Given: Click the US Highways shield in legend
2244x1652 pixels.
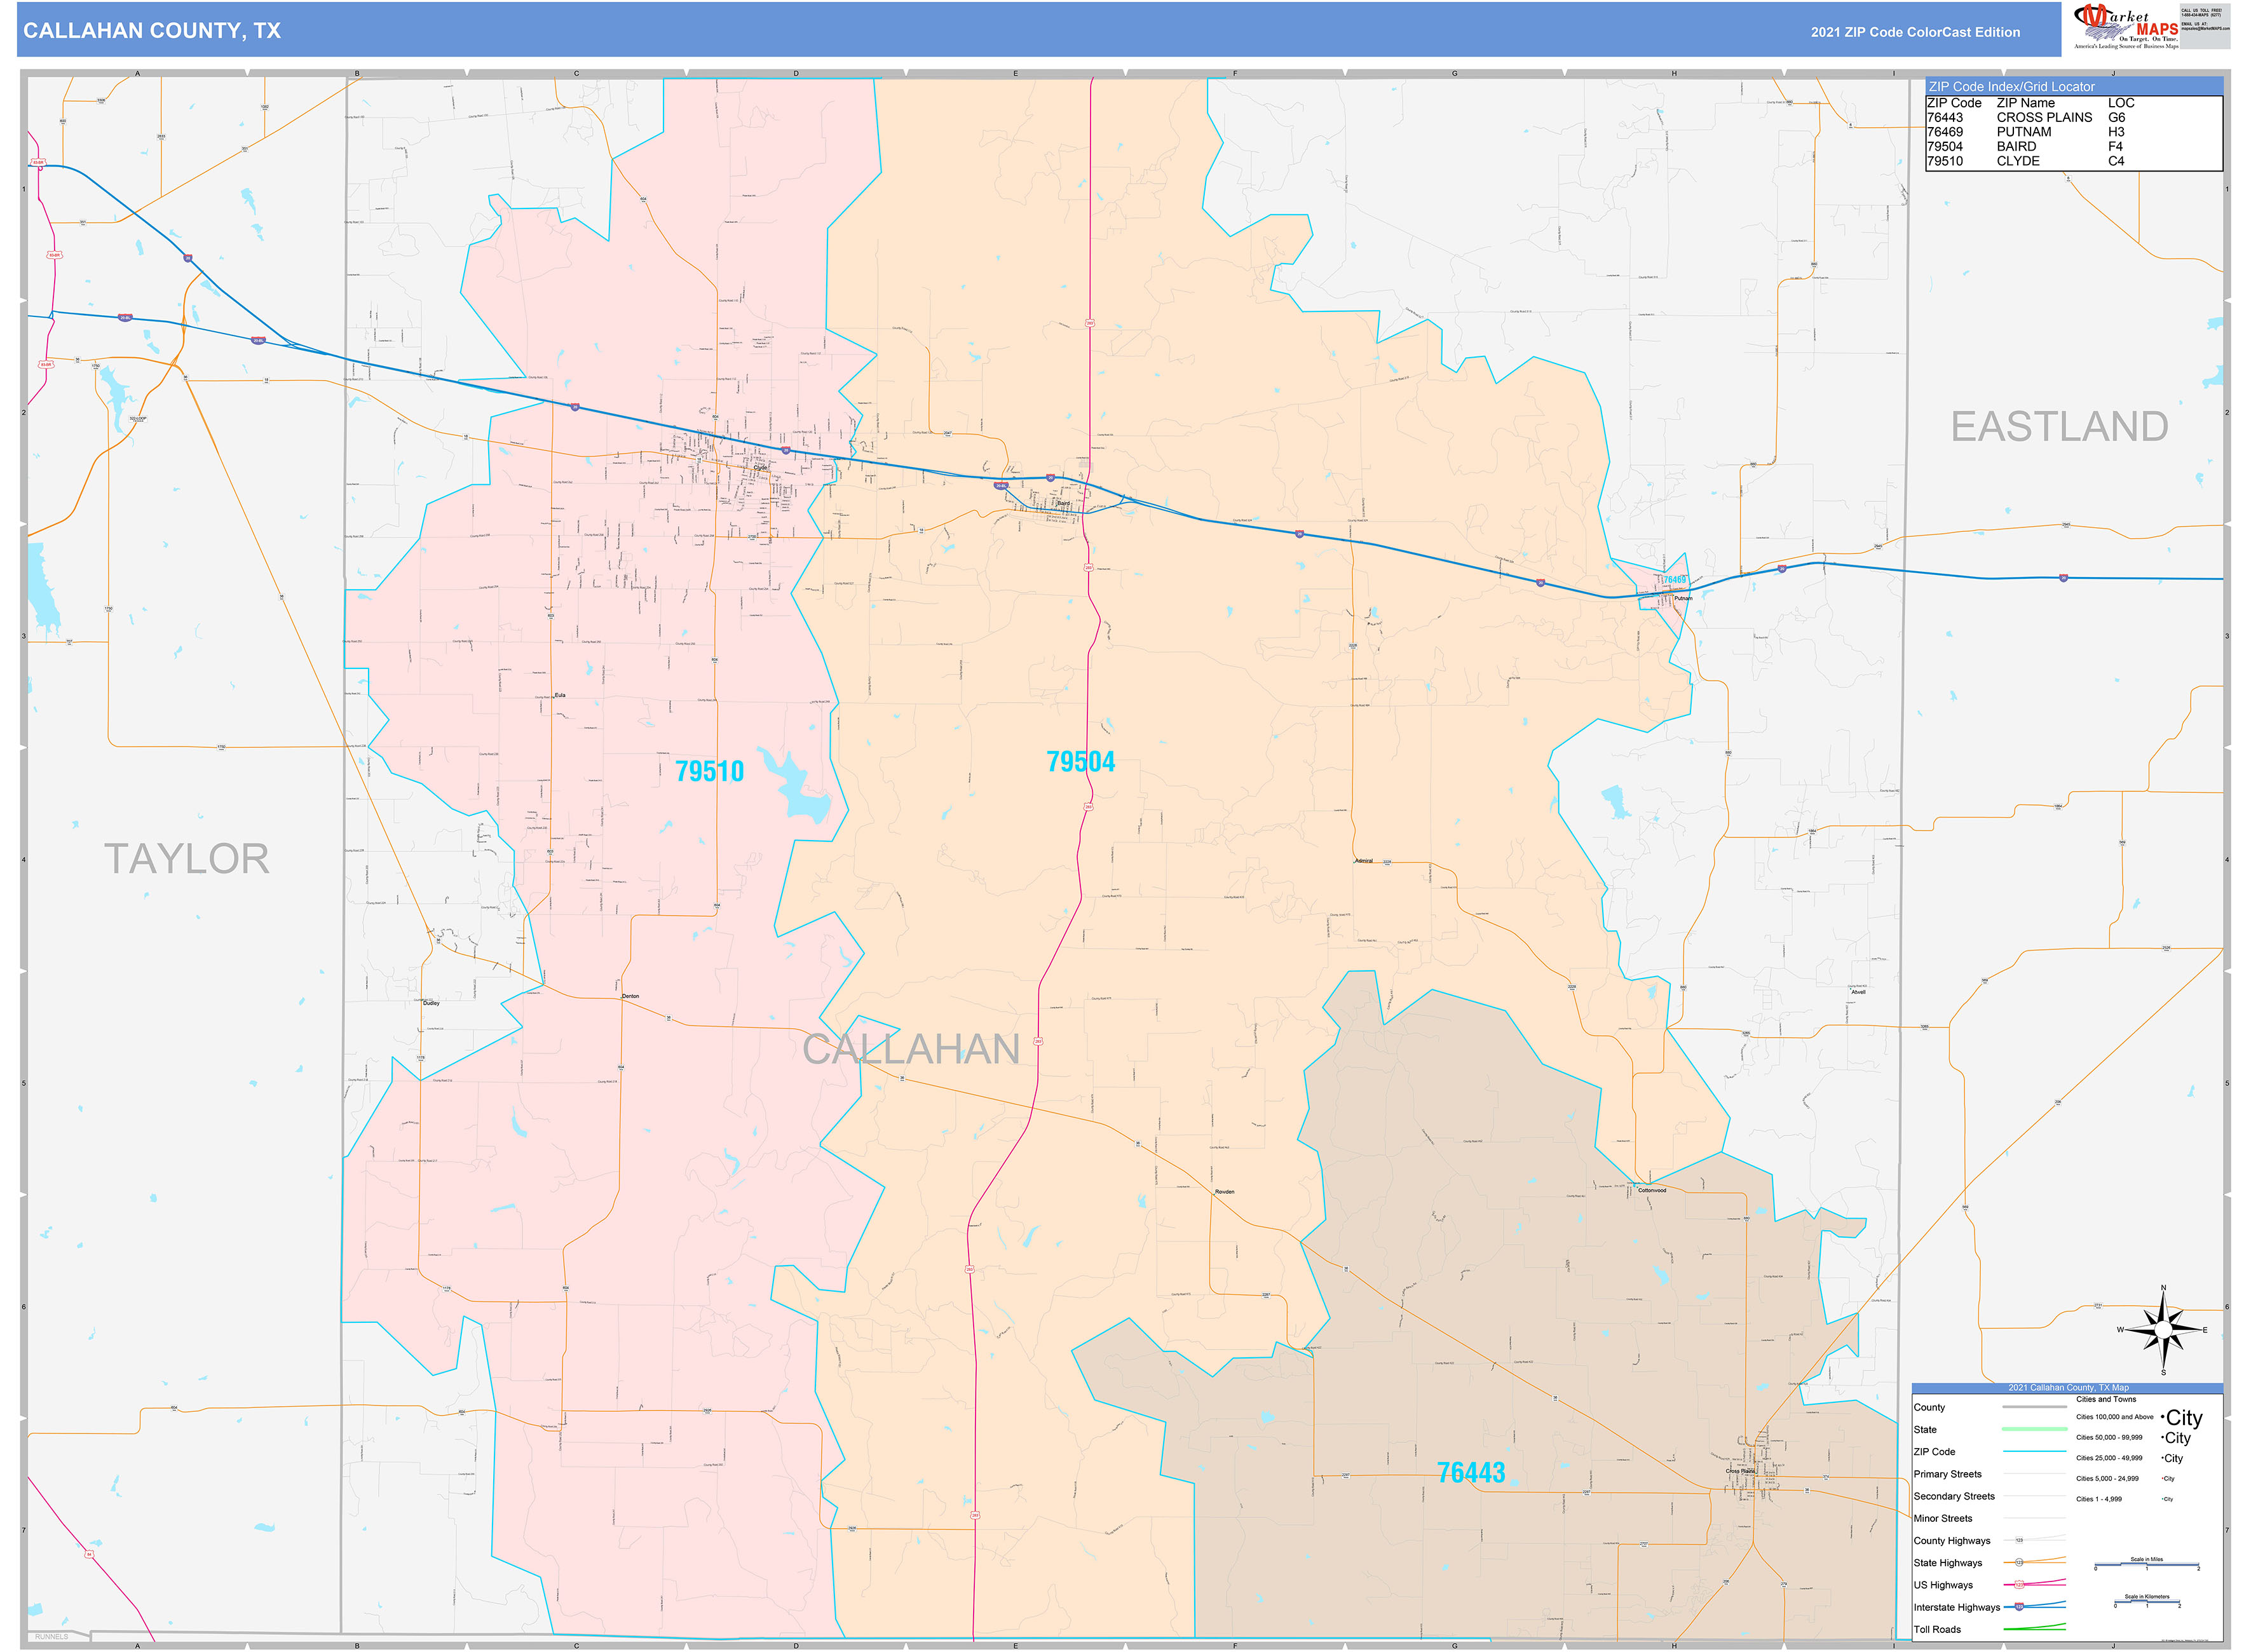Looking at the screenshot, I should 2019,1585.
